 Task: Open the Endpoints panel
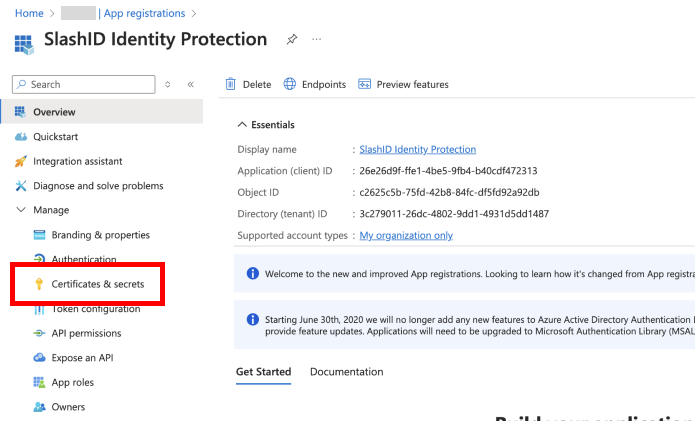coord(315,85)
